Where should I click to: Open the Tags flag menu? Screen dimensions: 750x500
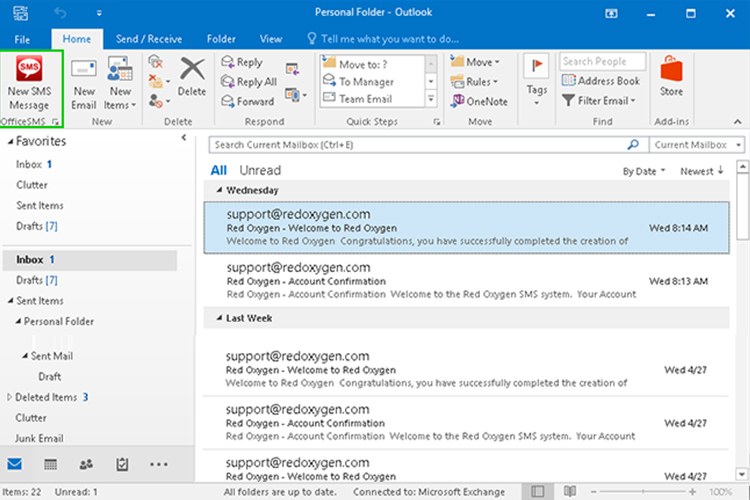(537, 80)
